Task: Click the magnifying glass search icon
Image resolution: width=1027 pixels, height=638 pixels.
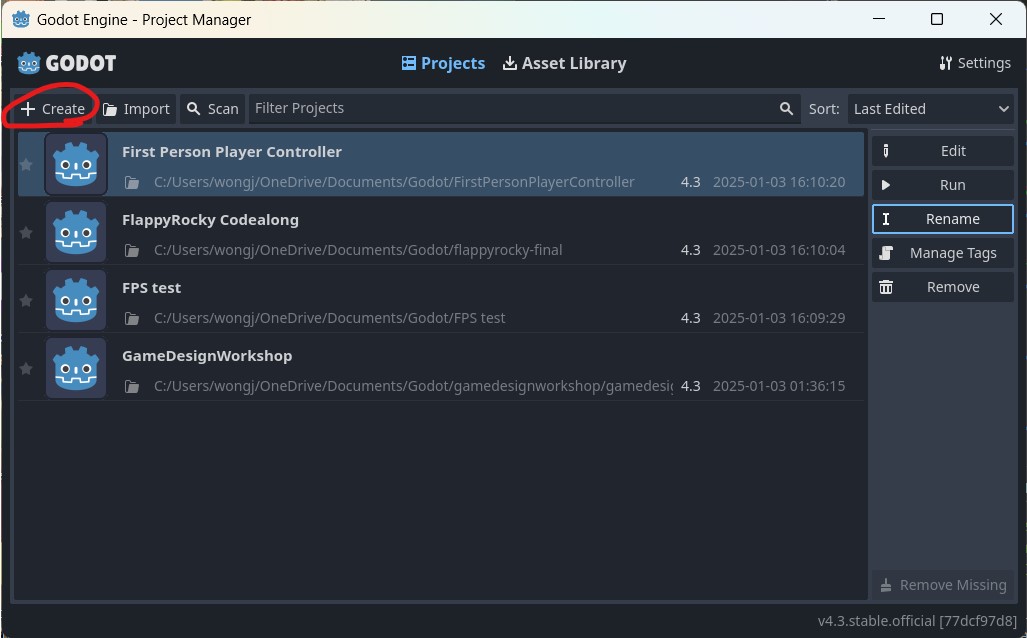Action: (786, 108)
